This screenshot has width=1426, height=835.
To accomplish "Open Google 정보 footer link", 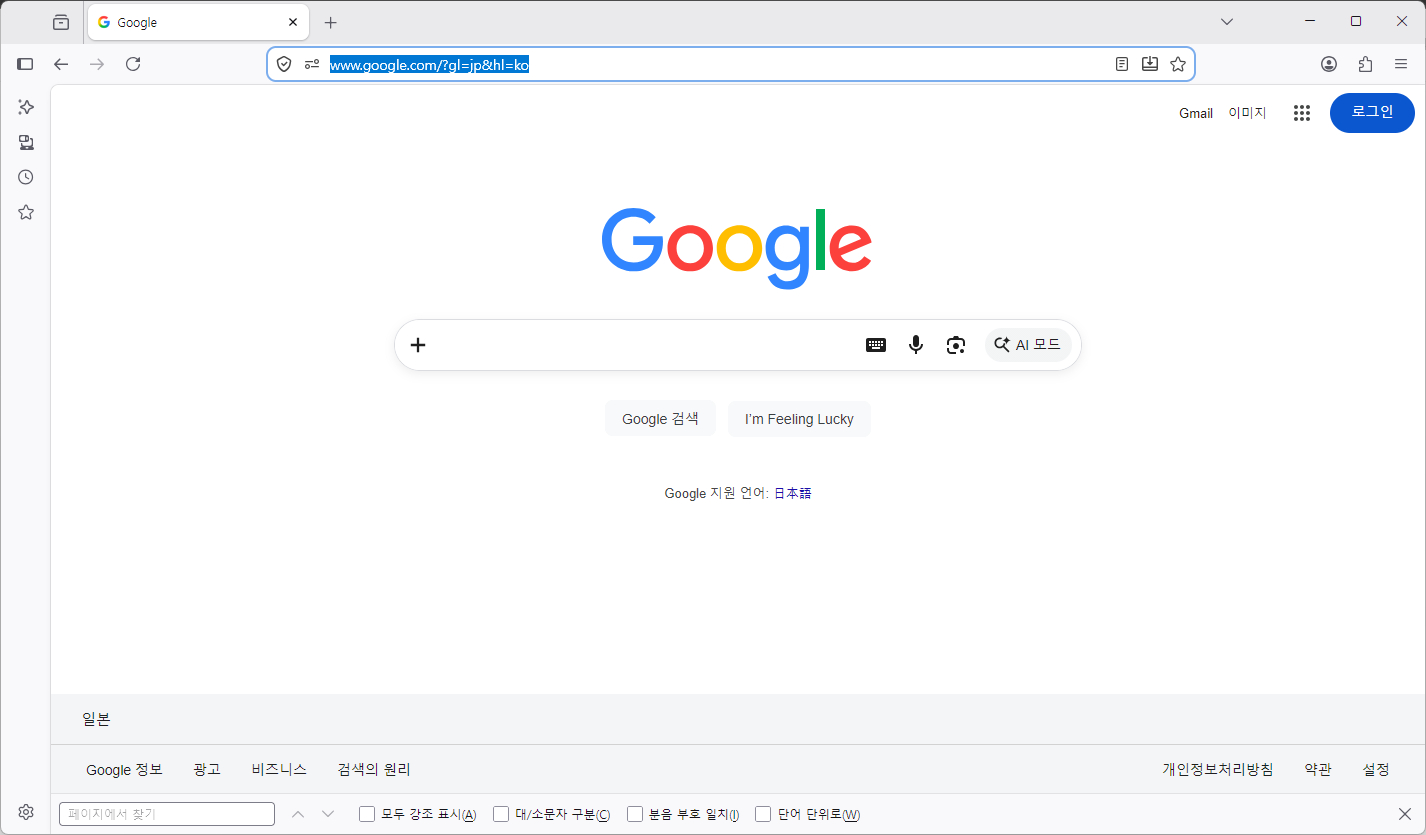I will pos(124,769).
